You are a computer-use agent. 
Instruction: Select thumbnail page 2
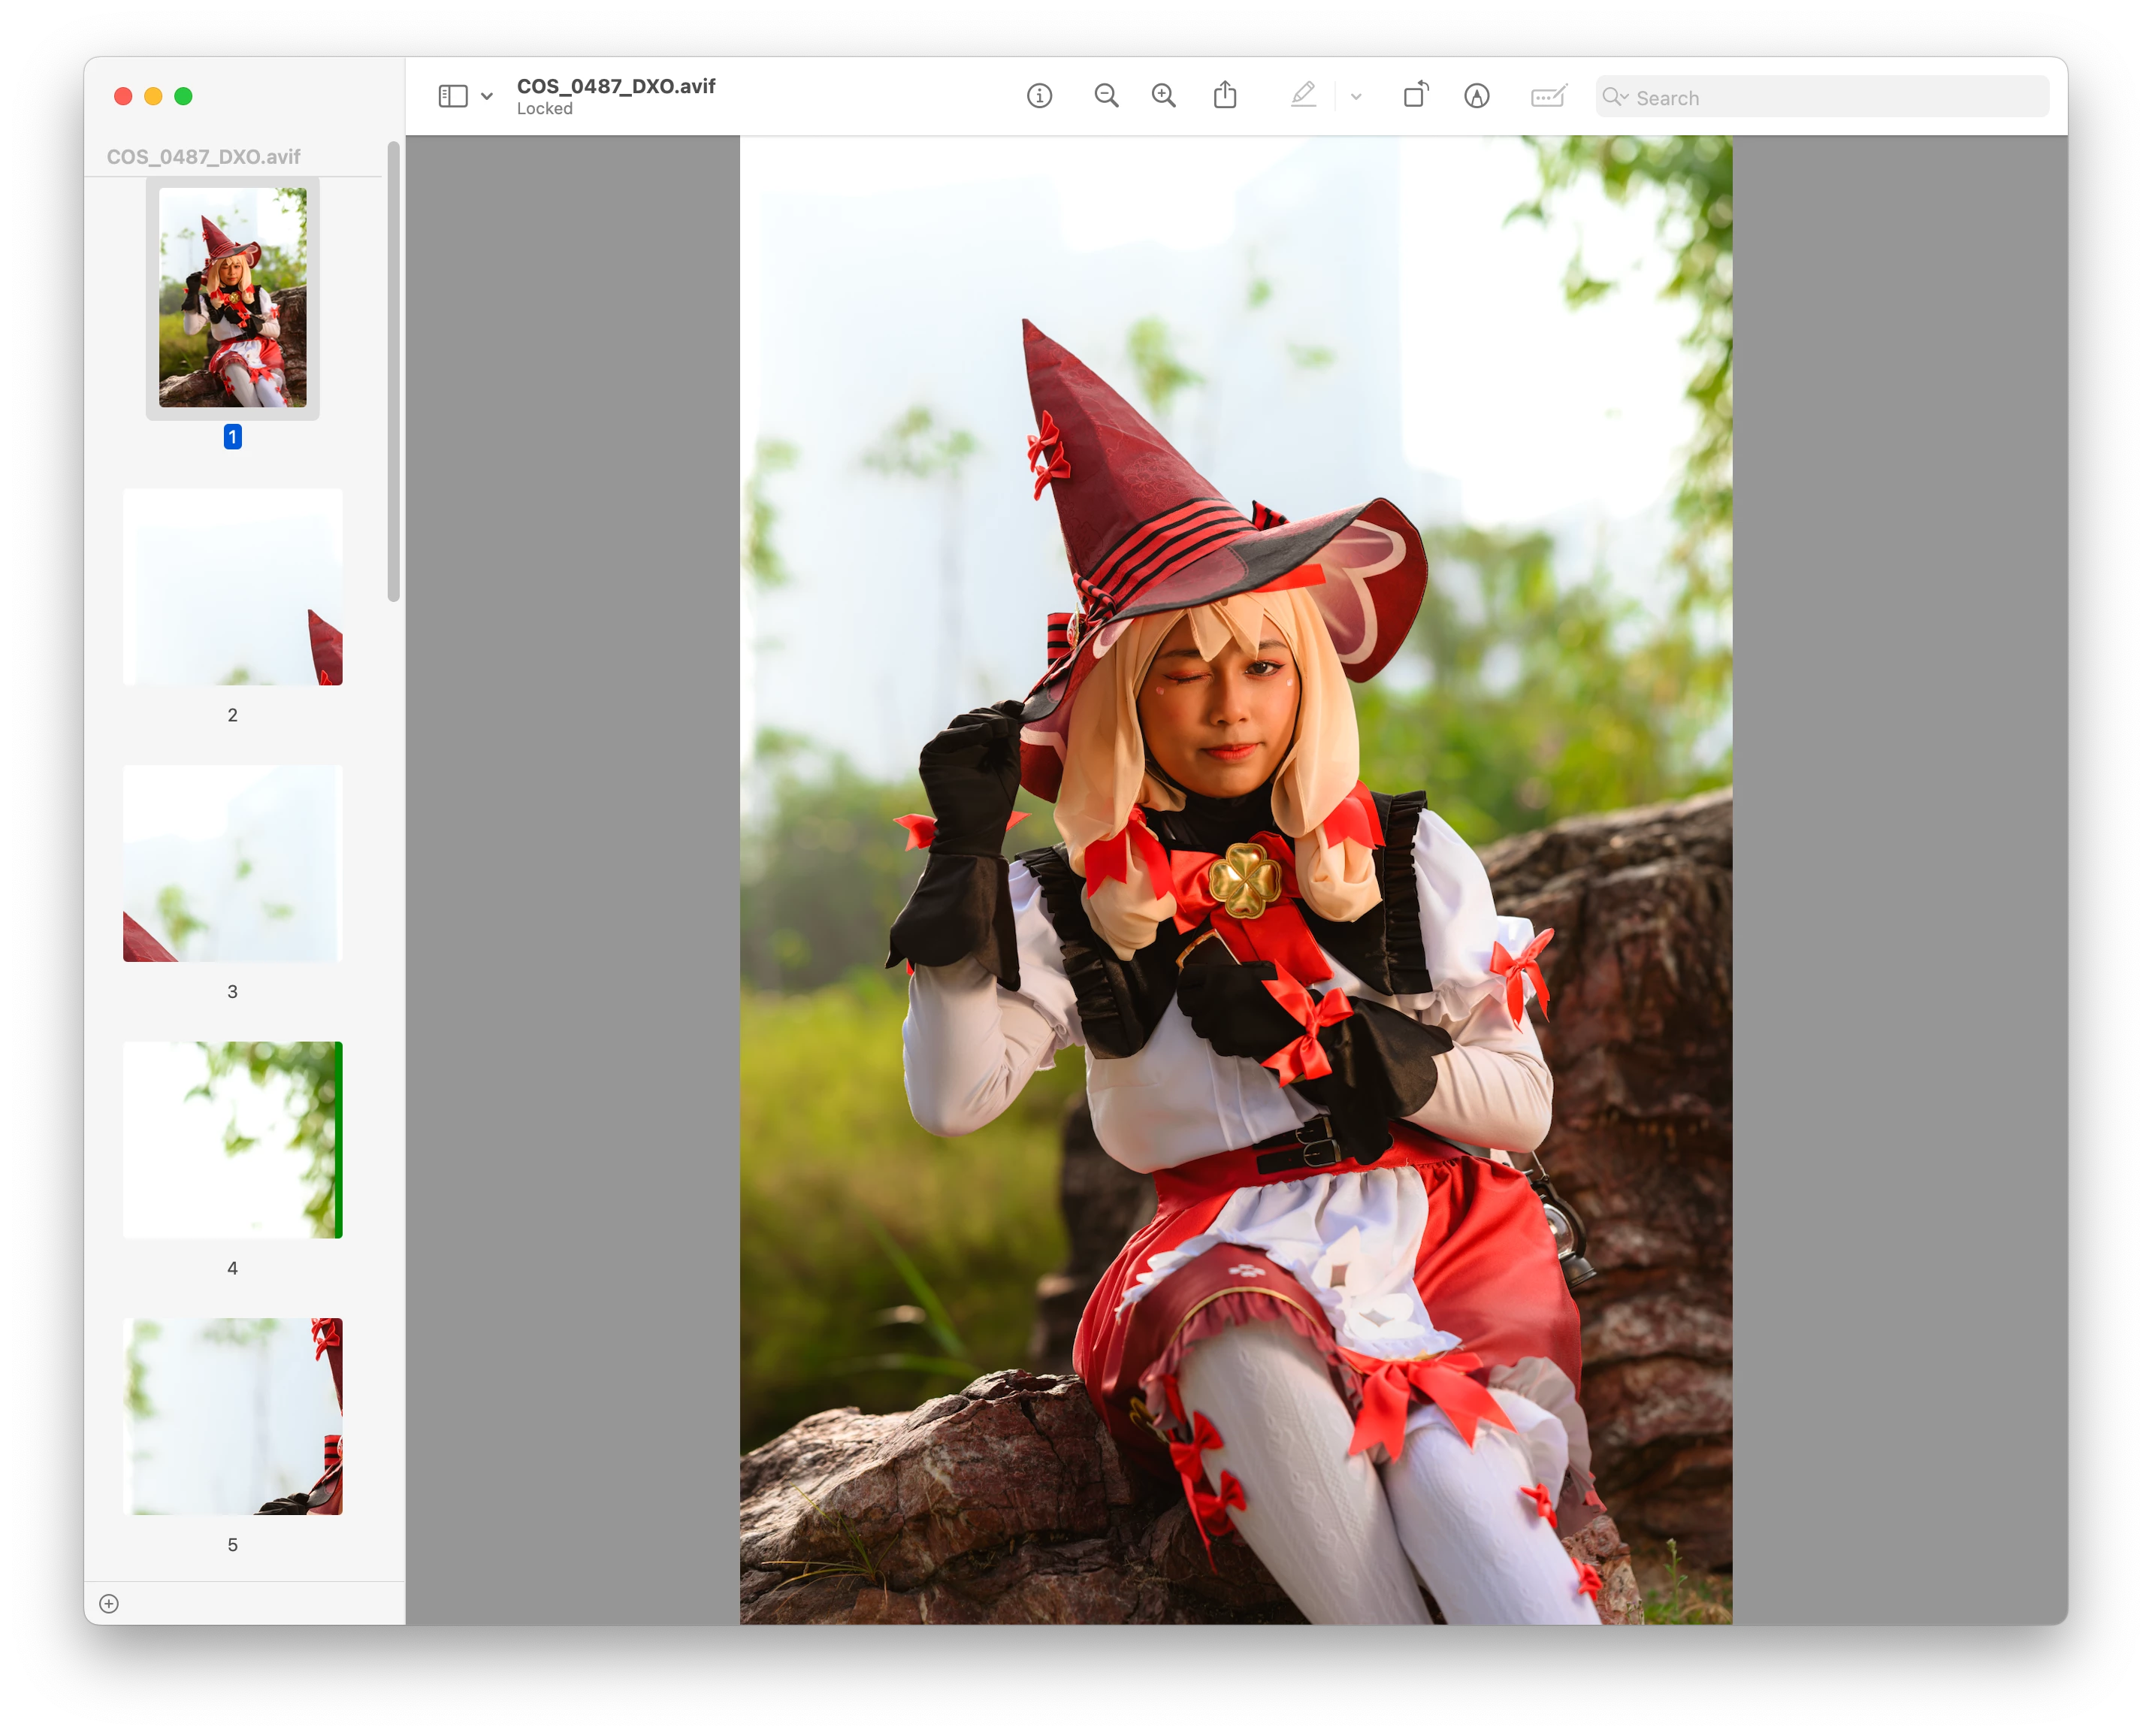tap(232, 587)
